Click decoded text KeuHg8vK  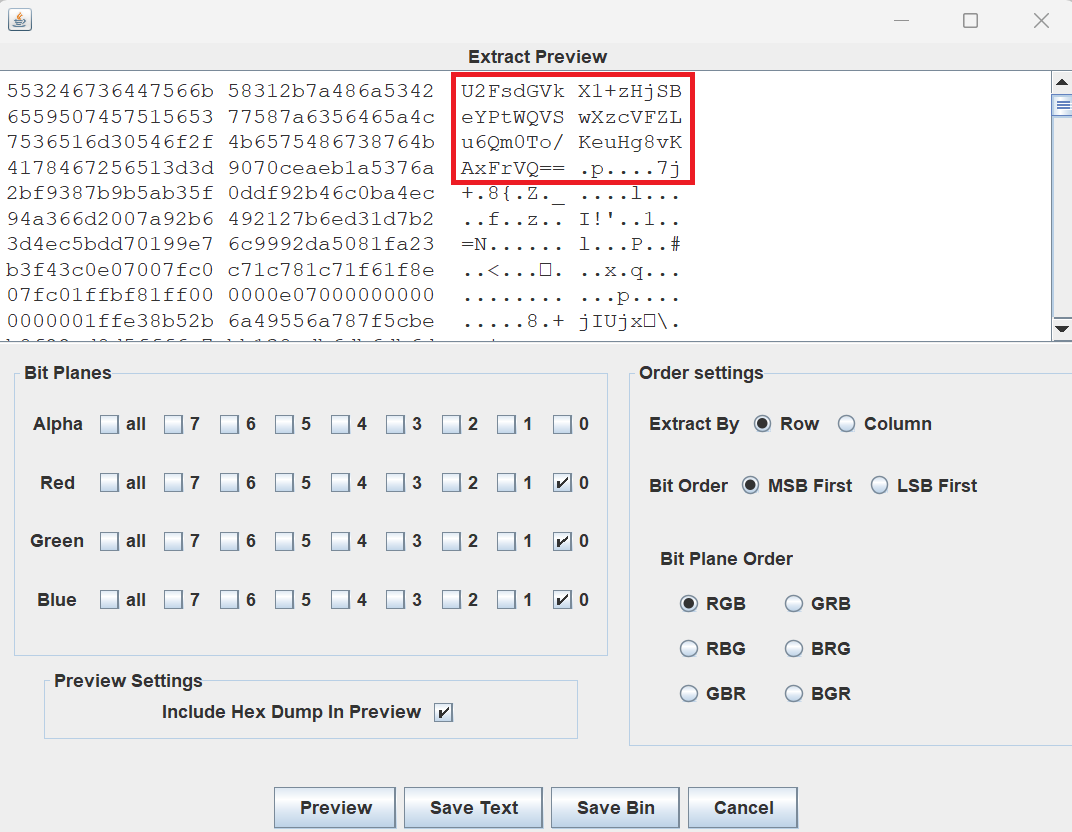pos(630,142)
